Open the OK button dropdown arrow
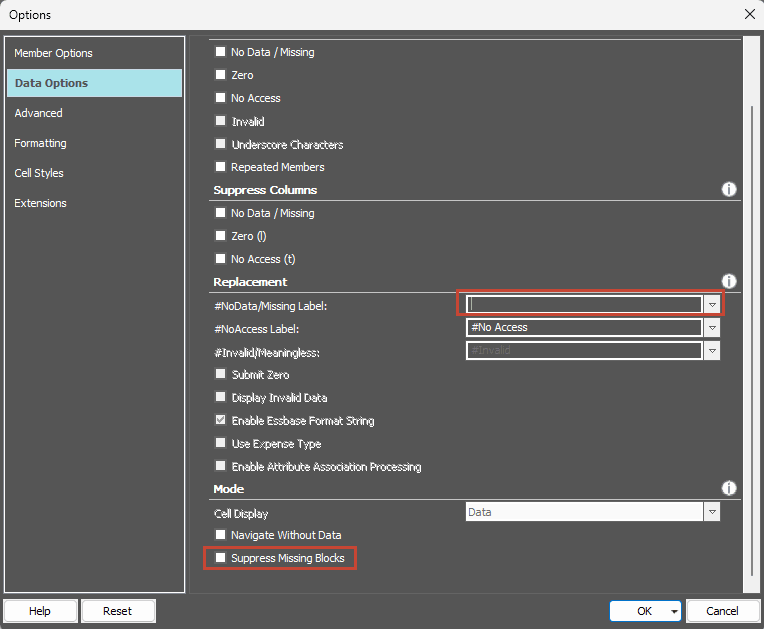Image resolution: width=764 pixels, height=629 pixels. click(x=674, y=611)
